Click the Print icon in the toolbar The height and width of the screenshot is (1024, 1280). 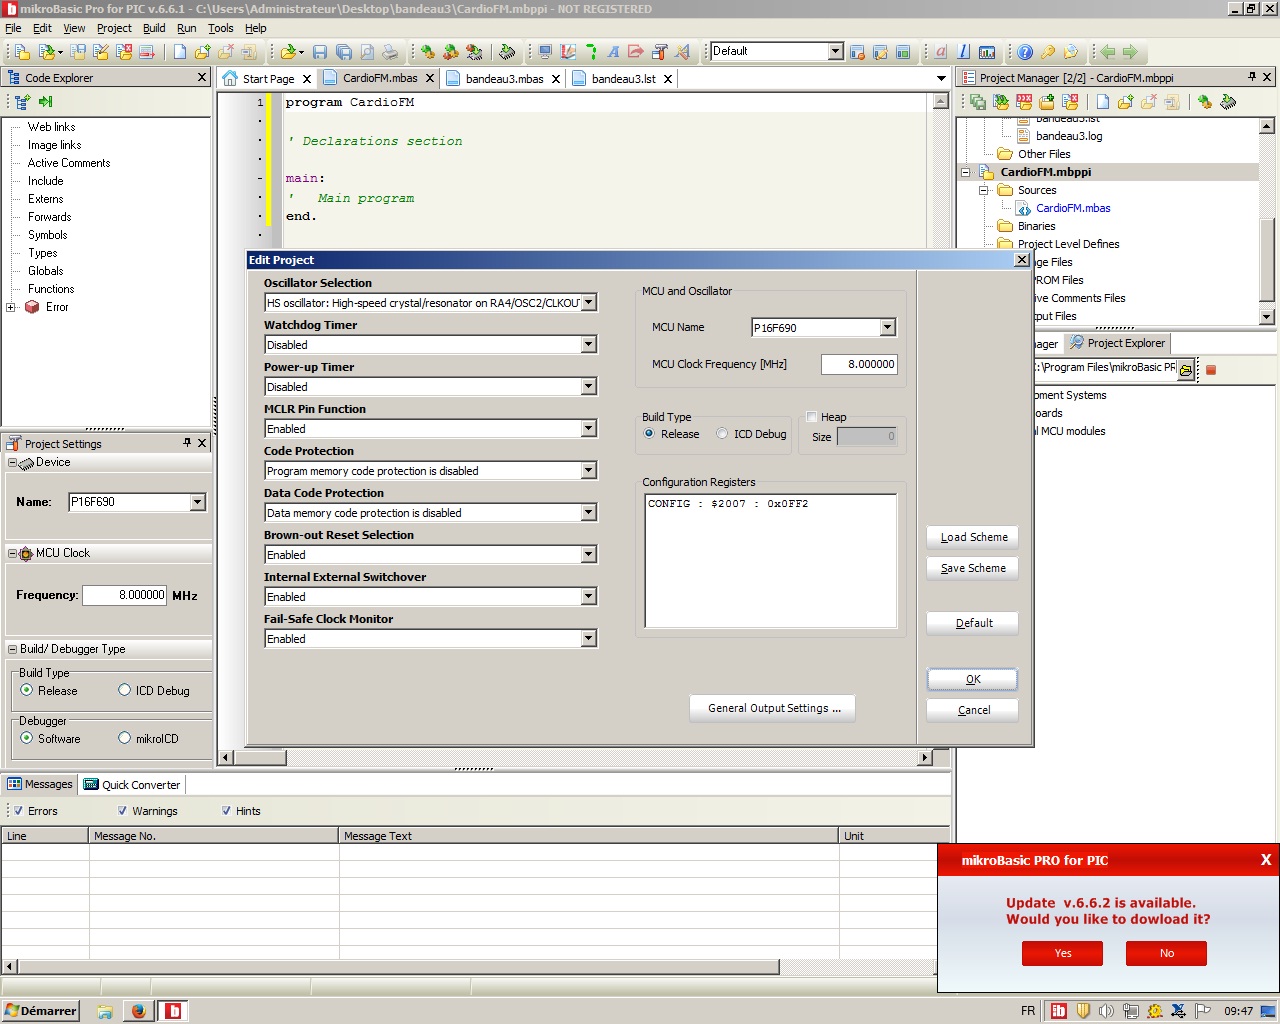point(390,52)
